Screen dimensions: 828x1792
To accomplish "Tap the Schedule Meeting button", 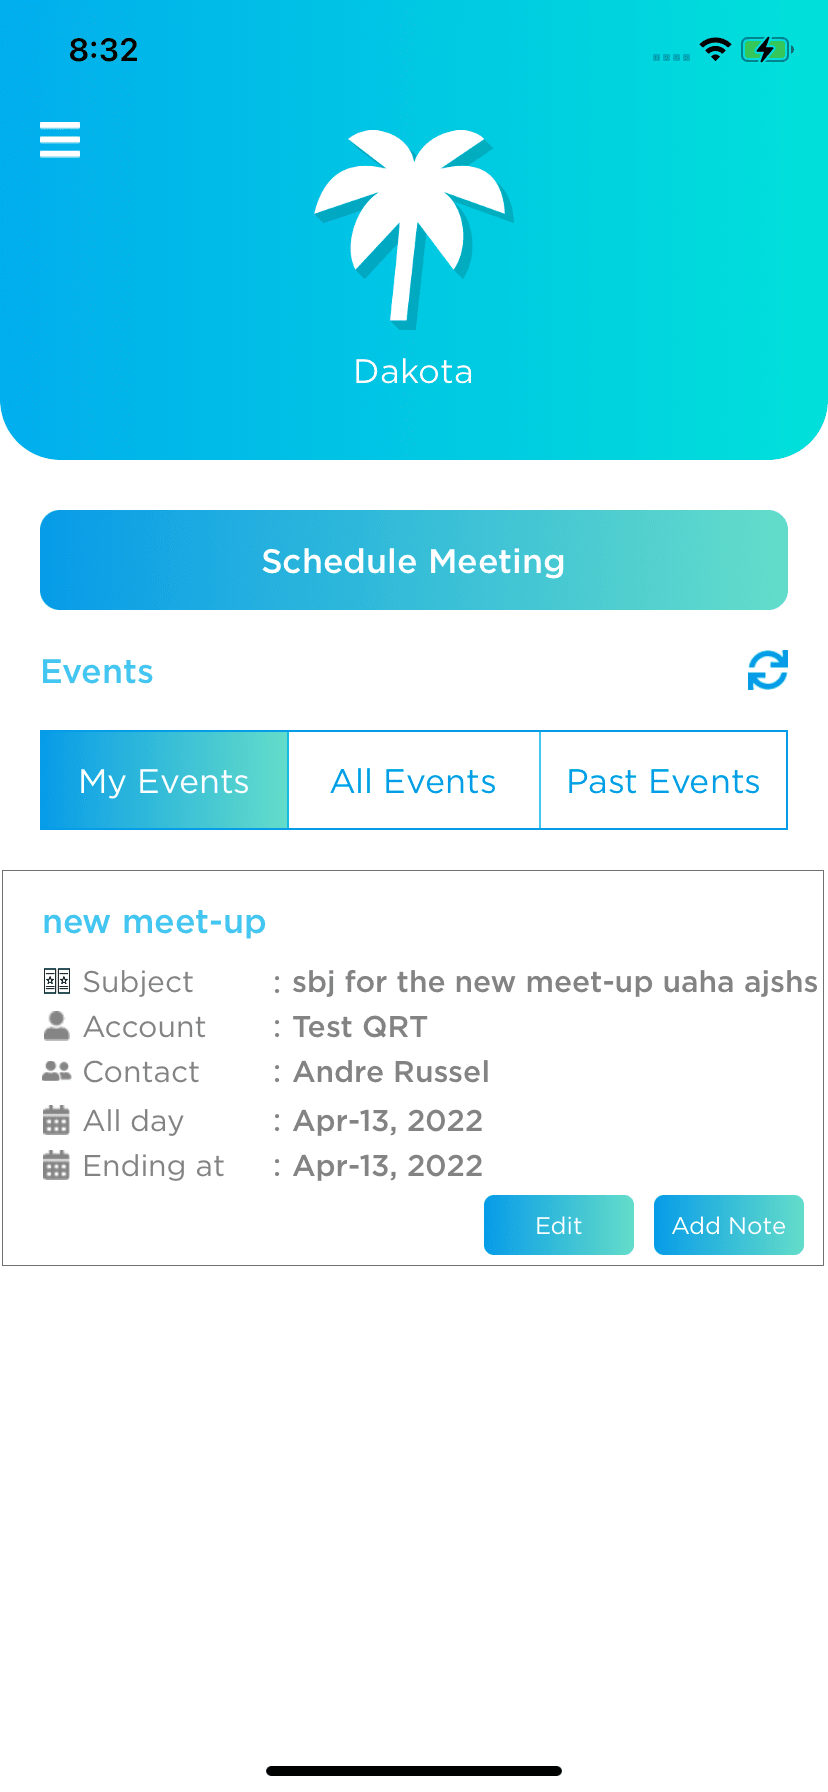I will click(x=414, y=560).
